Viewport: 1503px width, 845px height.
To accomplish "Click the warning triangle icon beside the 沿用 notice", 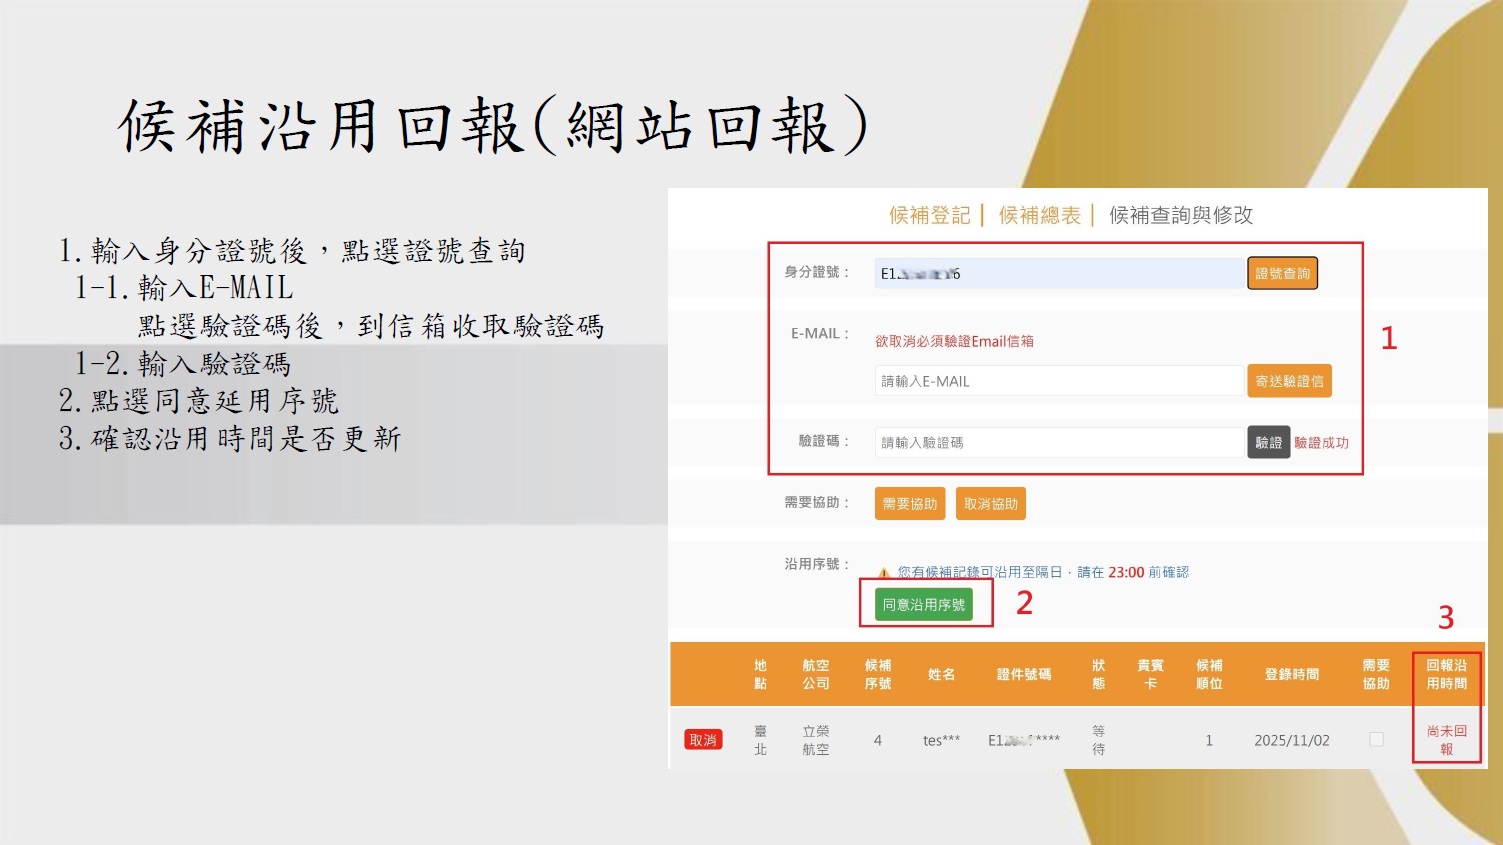I will [x=884, y=573].
